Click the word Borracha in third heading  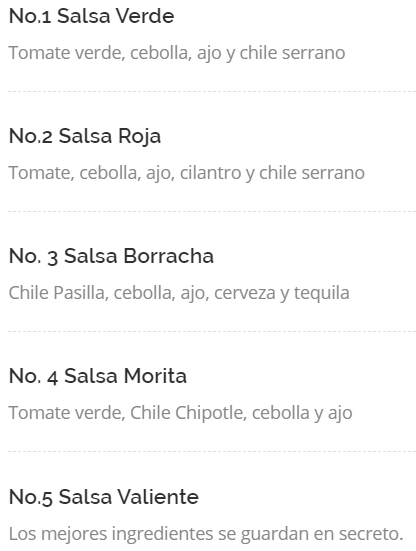[x=168, y=256]
